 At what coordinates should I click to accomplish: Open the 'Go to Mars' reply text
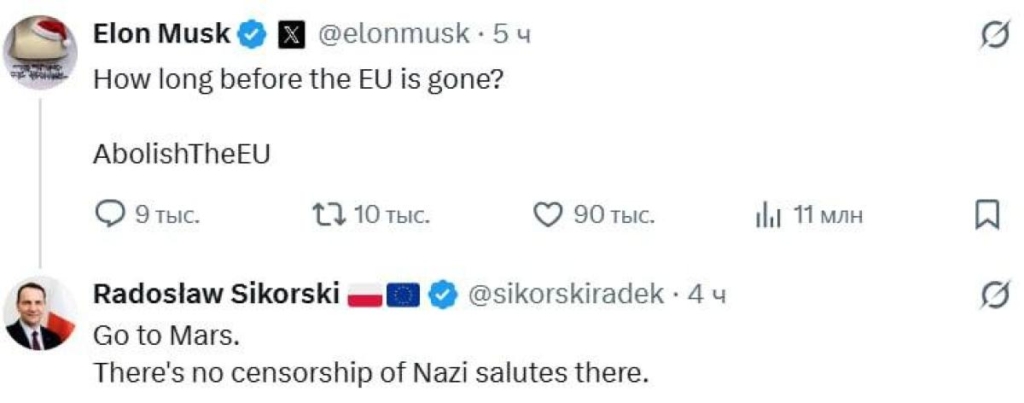tap(166, 335)
